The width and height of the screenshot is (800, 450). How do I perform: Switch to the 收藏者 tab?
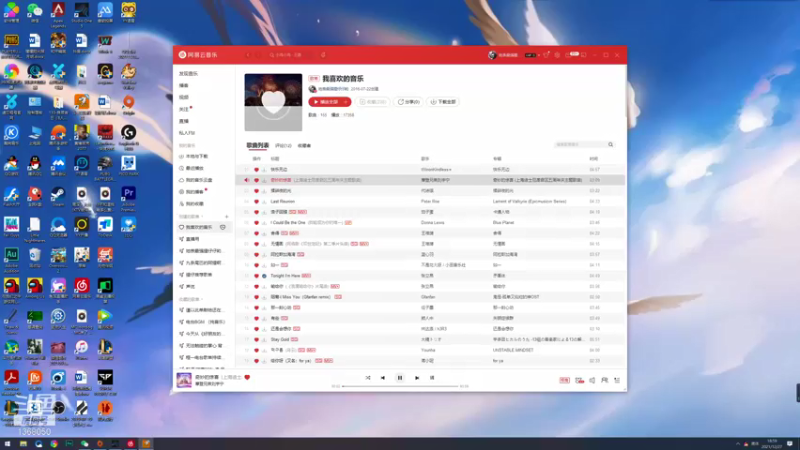pyautogui.click(x=304, y=146)
